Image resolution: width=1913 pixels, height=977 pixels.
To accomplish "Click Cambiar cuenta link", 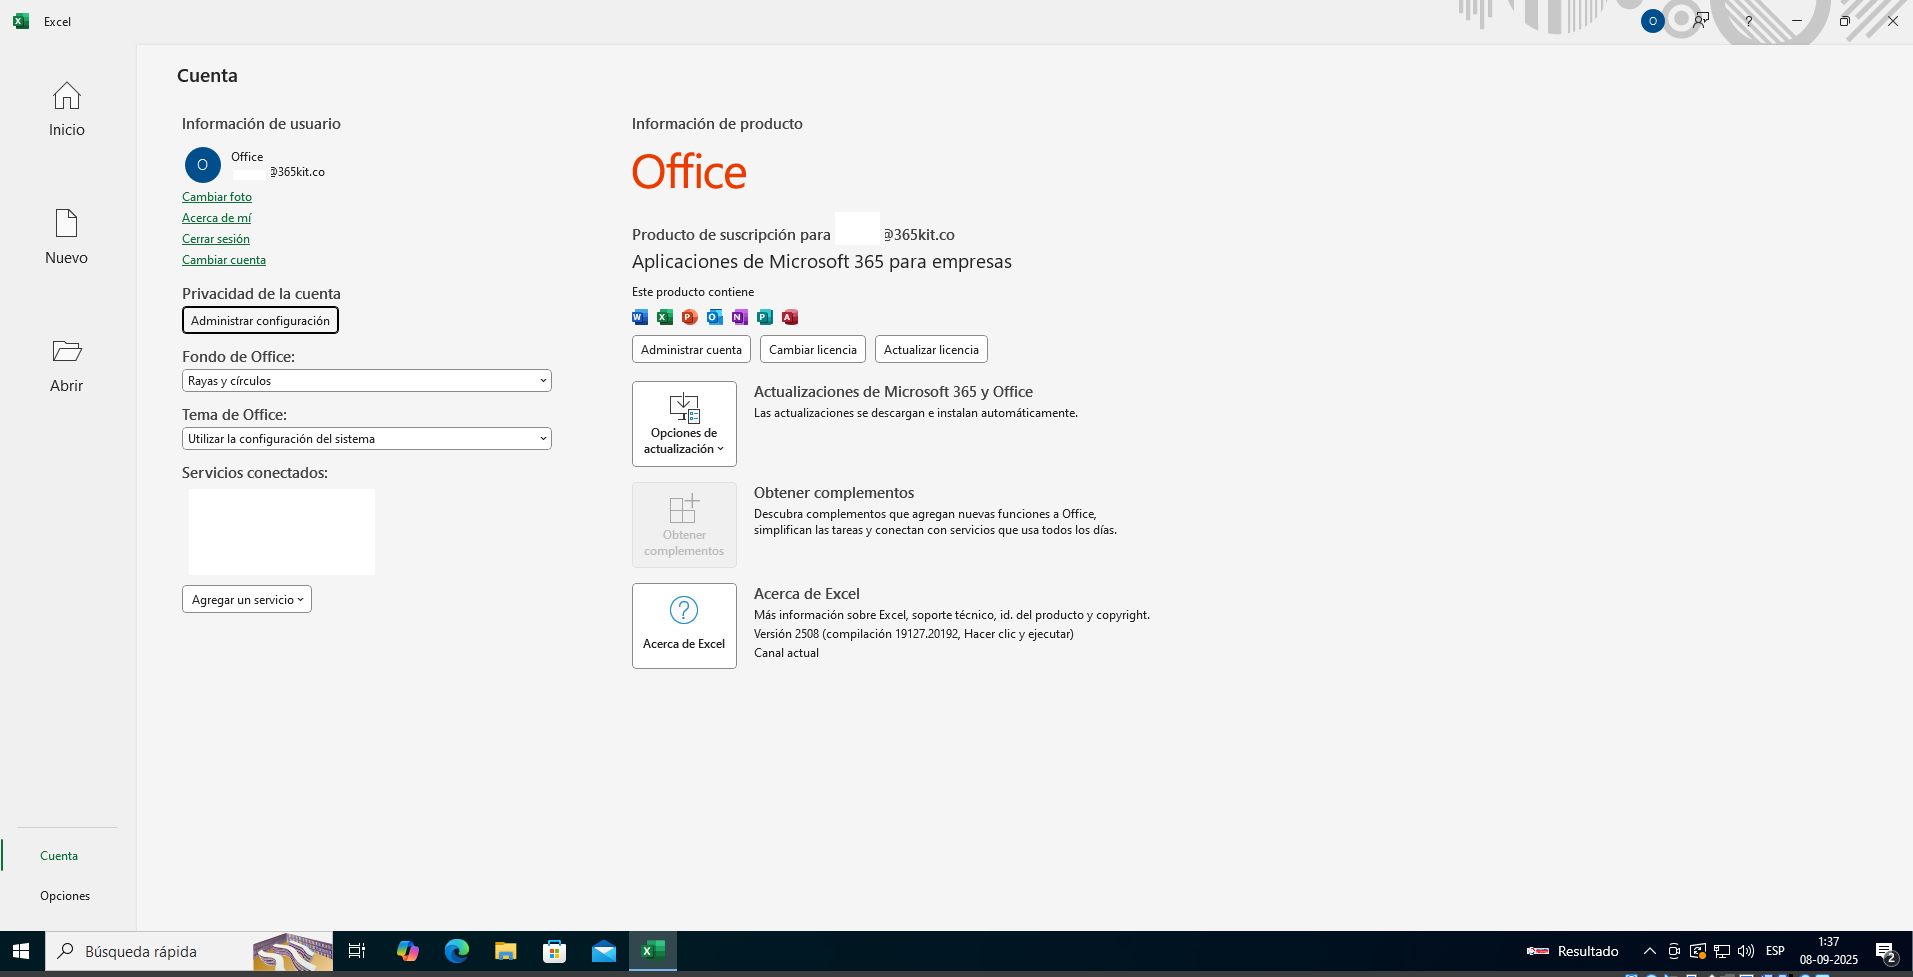I will [224, 260].
